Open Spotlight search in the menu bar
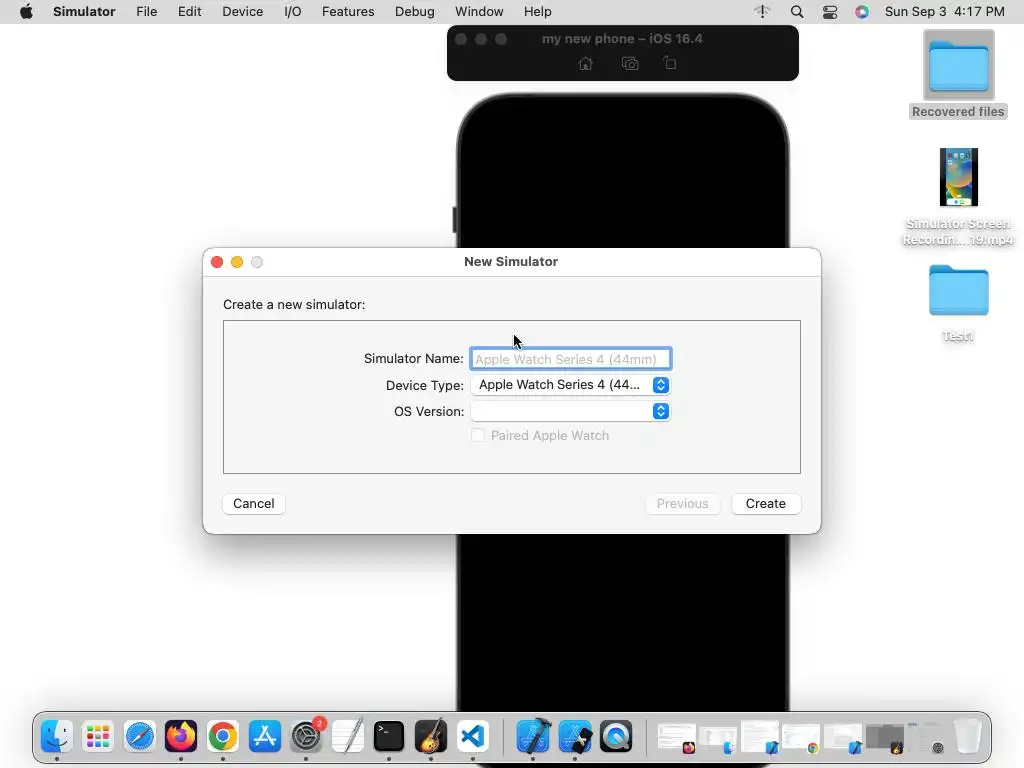 tap(797, 12)
